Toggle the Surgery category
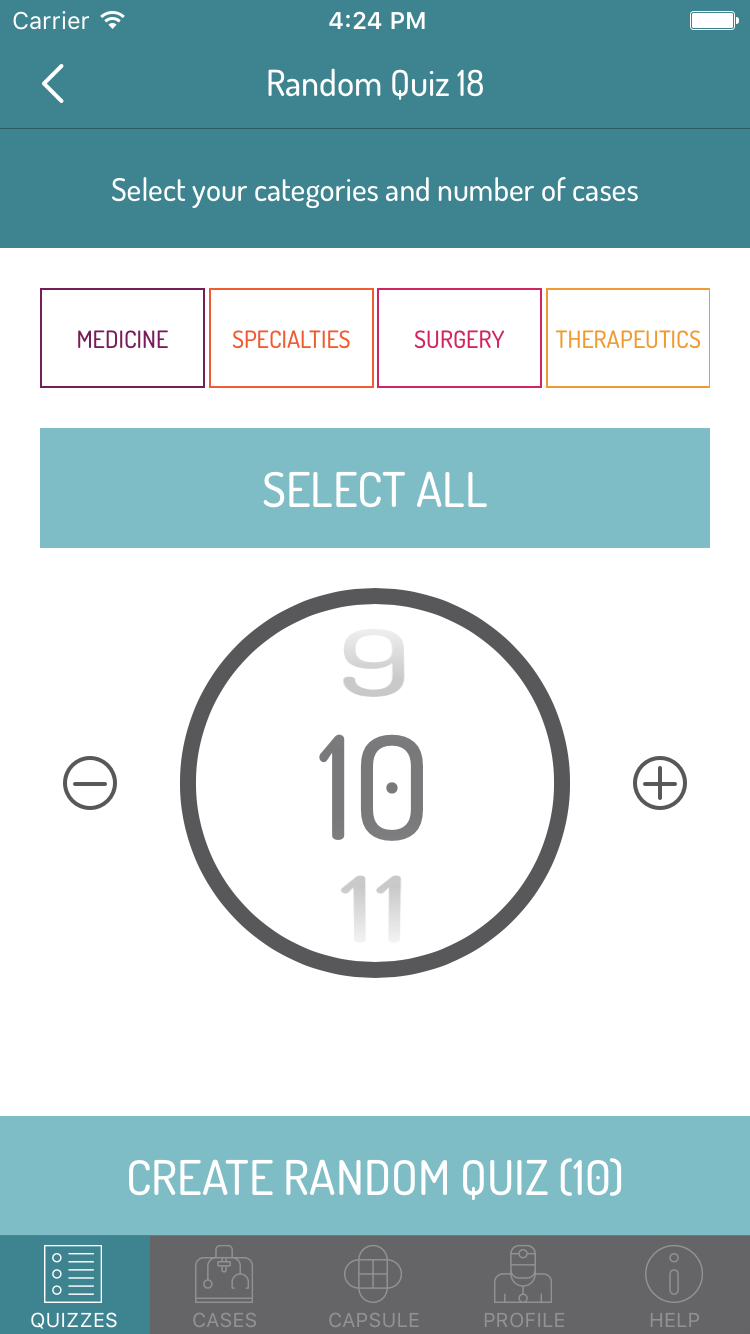 (459, 339)
